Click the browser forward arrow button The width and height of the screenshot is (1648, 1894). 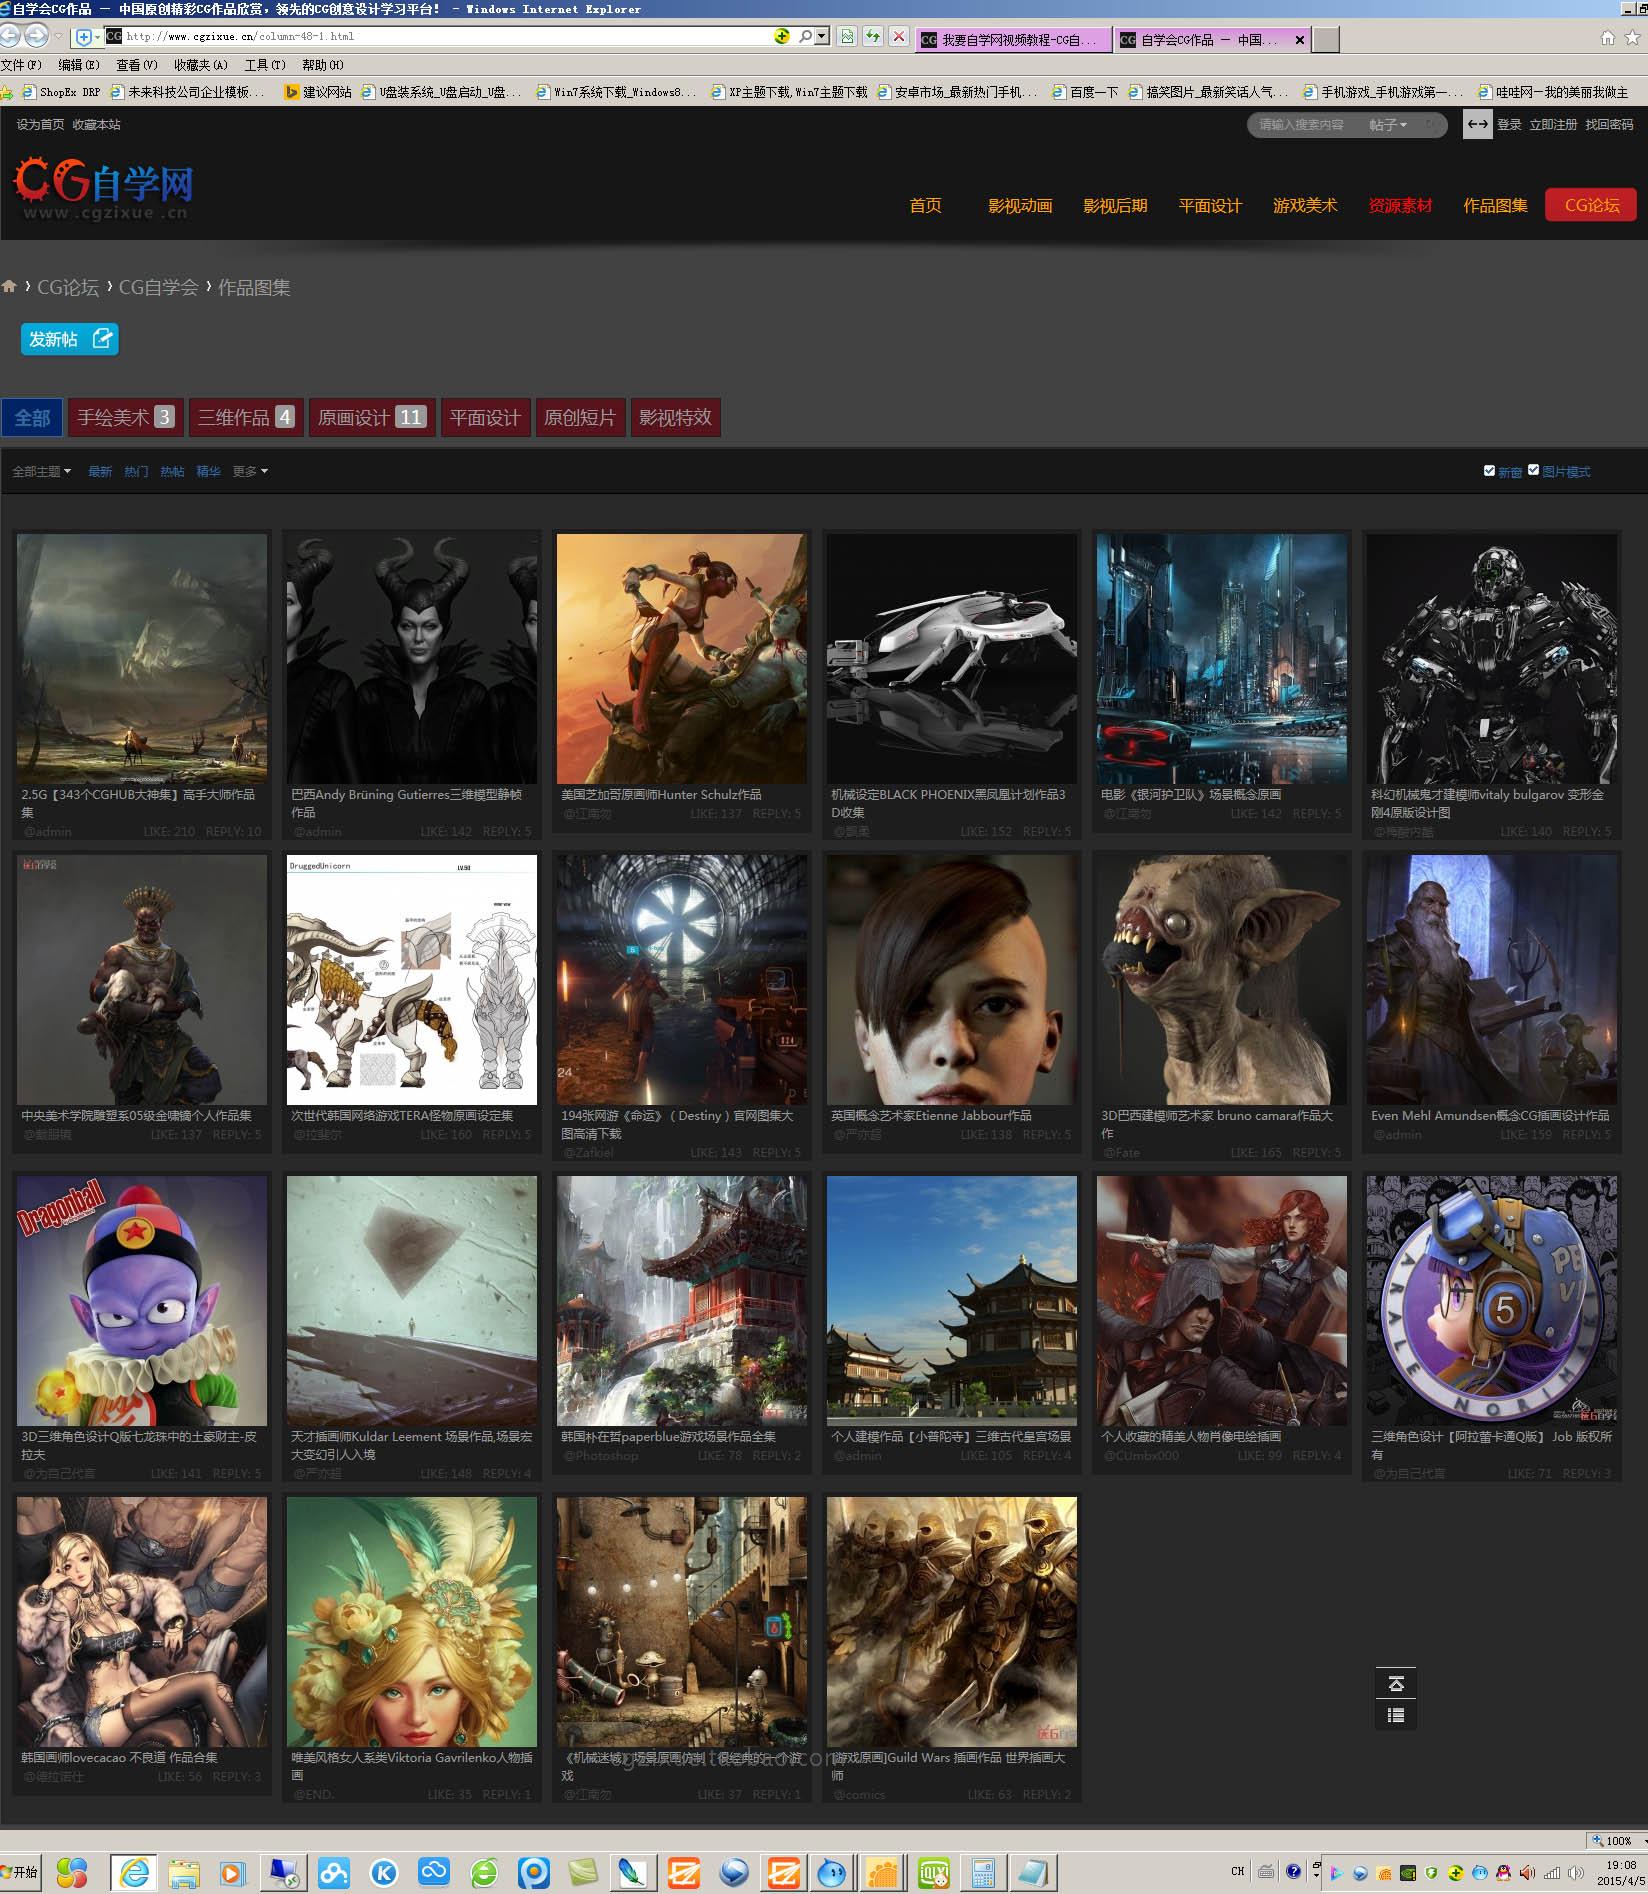tap(36, 36)
